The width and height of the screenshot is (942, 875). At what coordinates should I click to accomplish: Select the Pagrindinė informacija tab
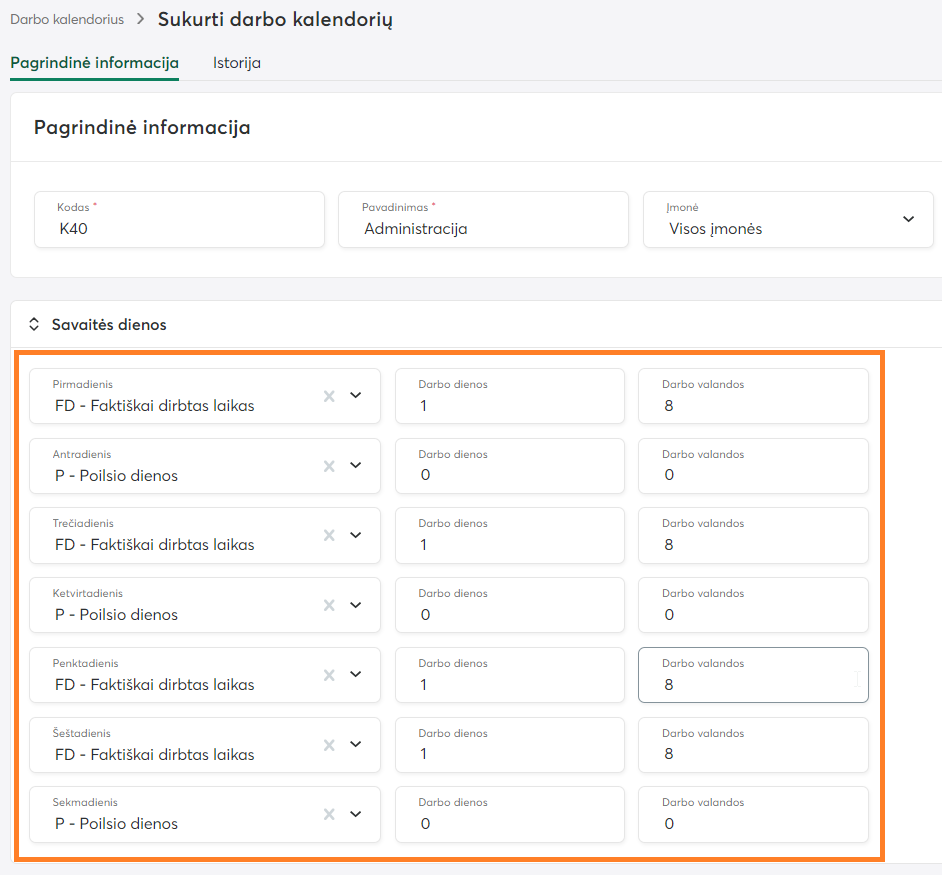tap(94, 63)
